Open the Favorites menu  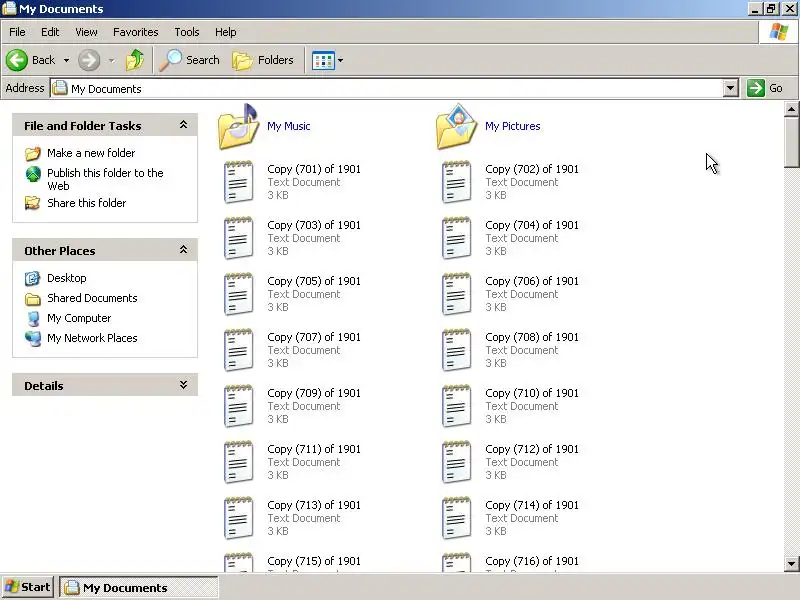(136, 32)
